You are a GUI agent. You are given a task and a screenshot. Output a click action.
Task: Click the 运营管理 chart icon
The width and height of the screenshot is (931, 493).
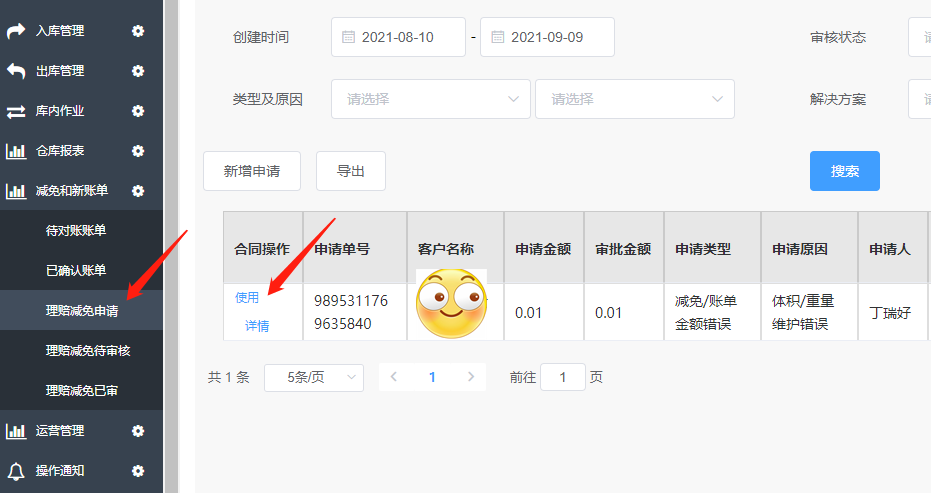16,431
